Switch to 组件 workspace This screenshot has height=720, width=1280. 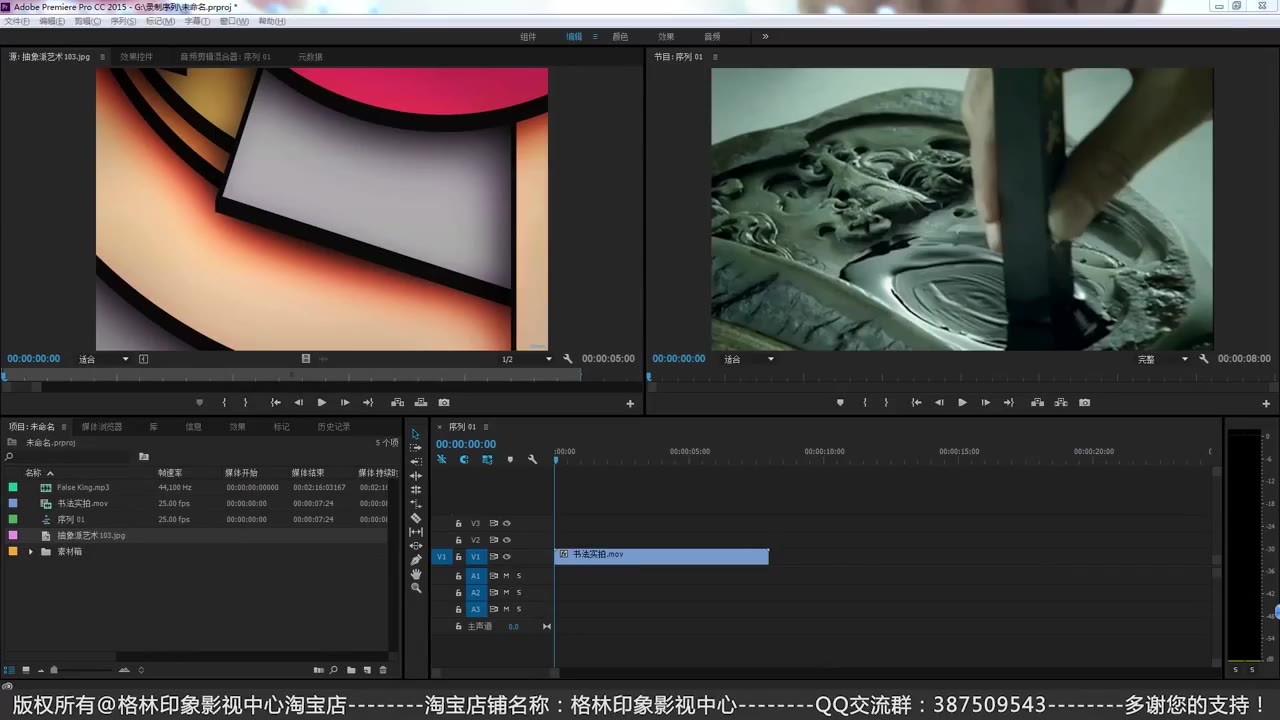[x=528, y=37]
